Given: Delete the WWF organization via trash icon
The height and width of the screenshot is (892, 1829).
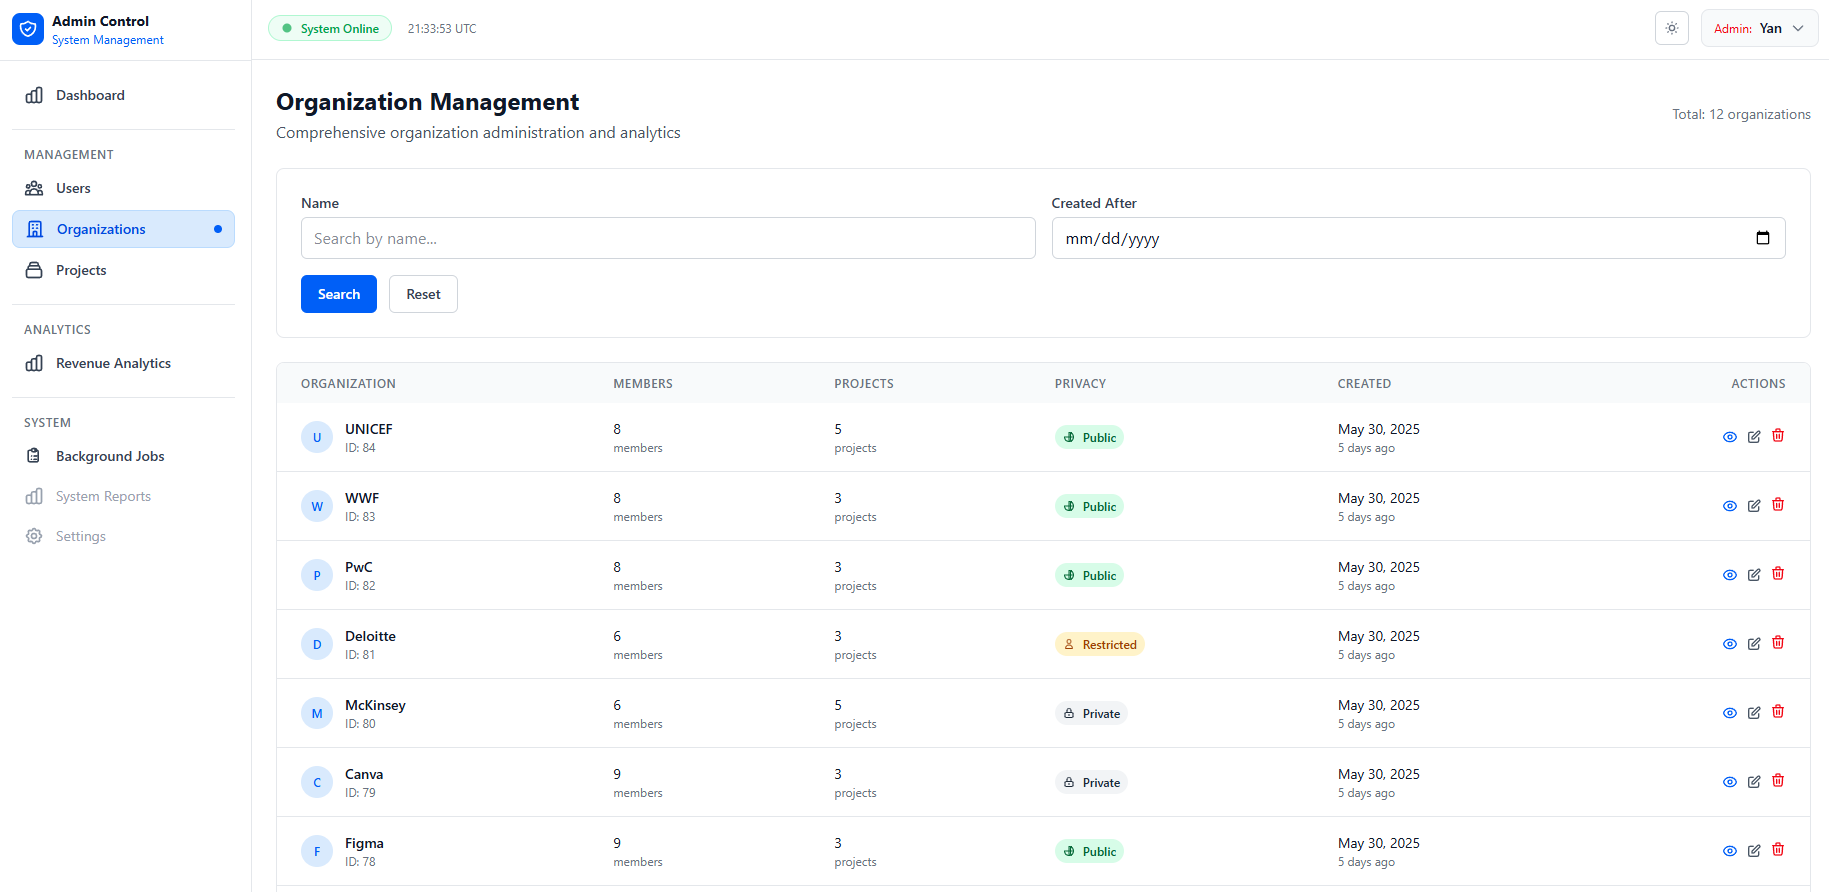Looking at the screenshot, I should tap(1778, 505).
